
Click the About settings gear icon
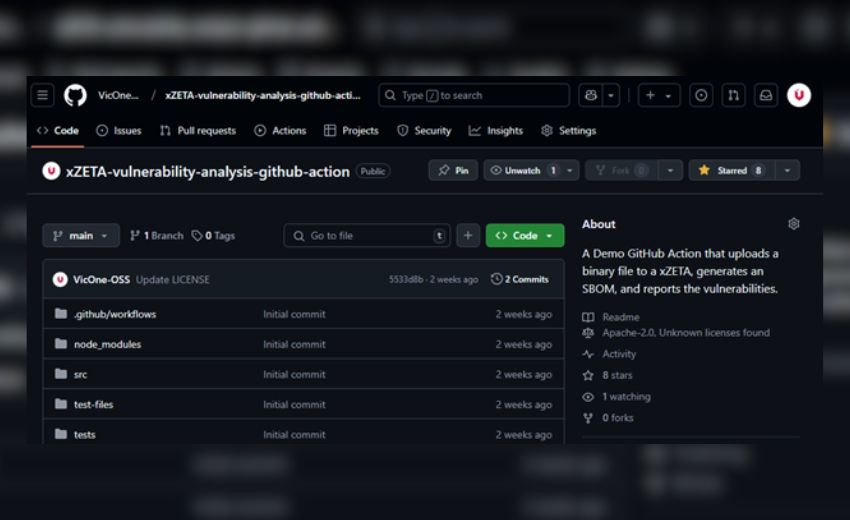pos(794,224)
